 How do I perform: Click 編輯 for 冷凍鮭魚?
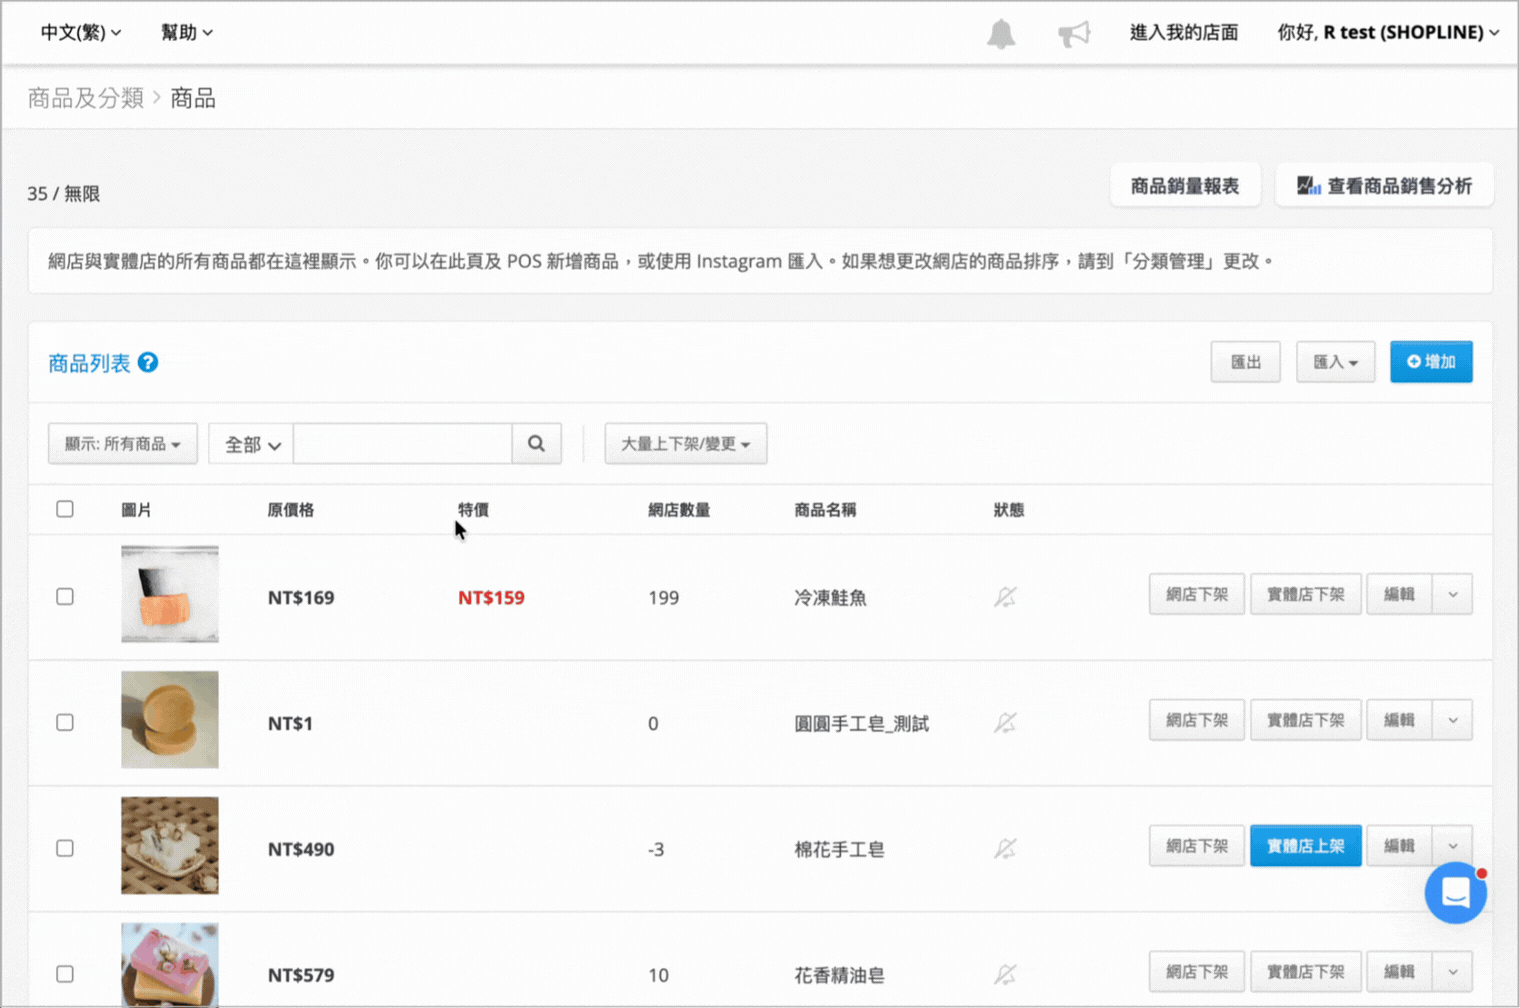1399,594
